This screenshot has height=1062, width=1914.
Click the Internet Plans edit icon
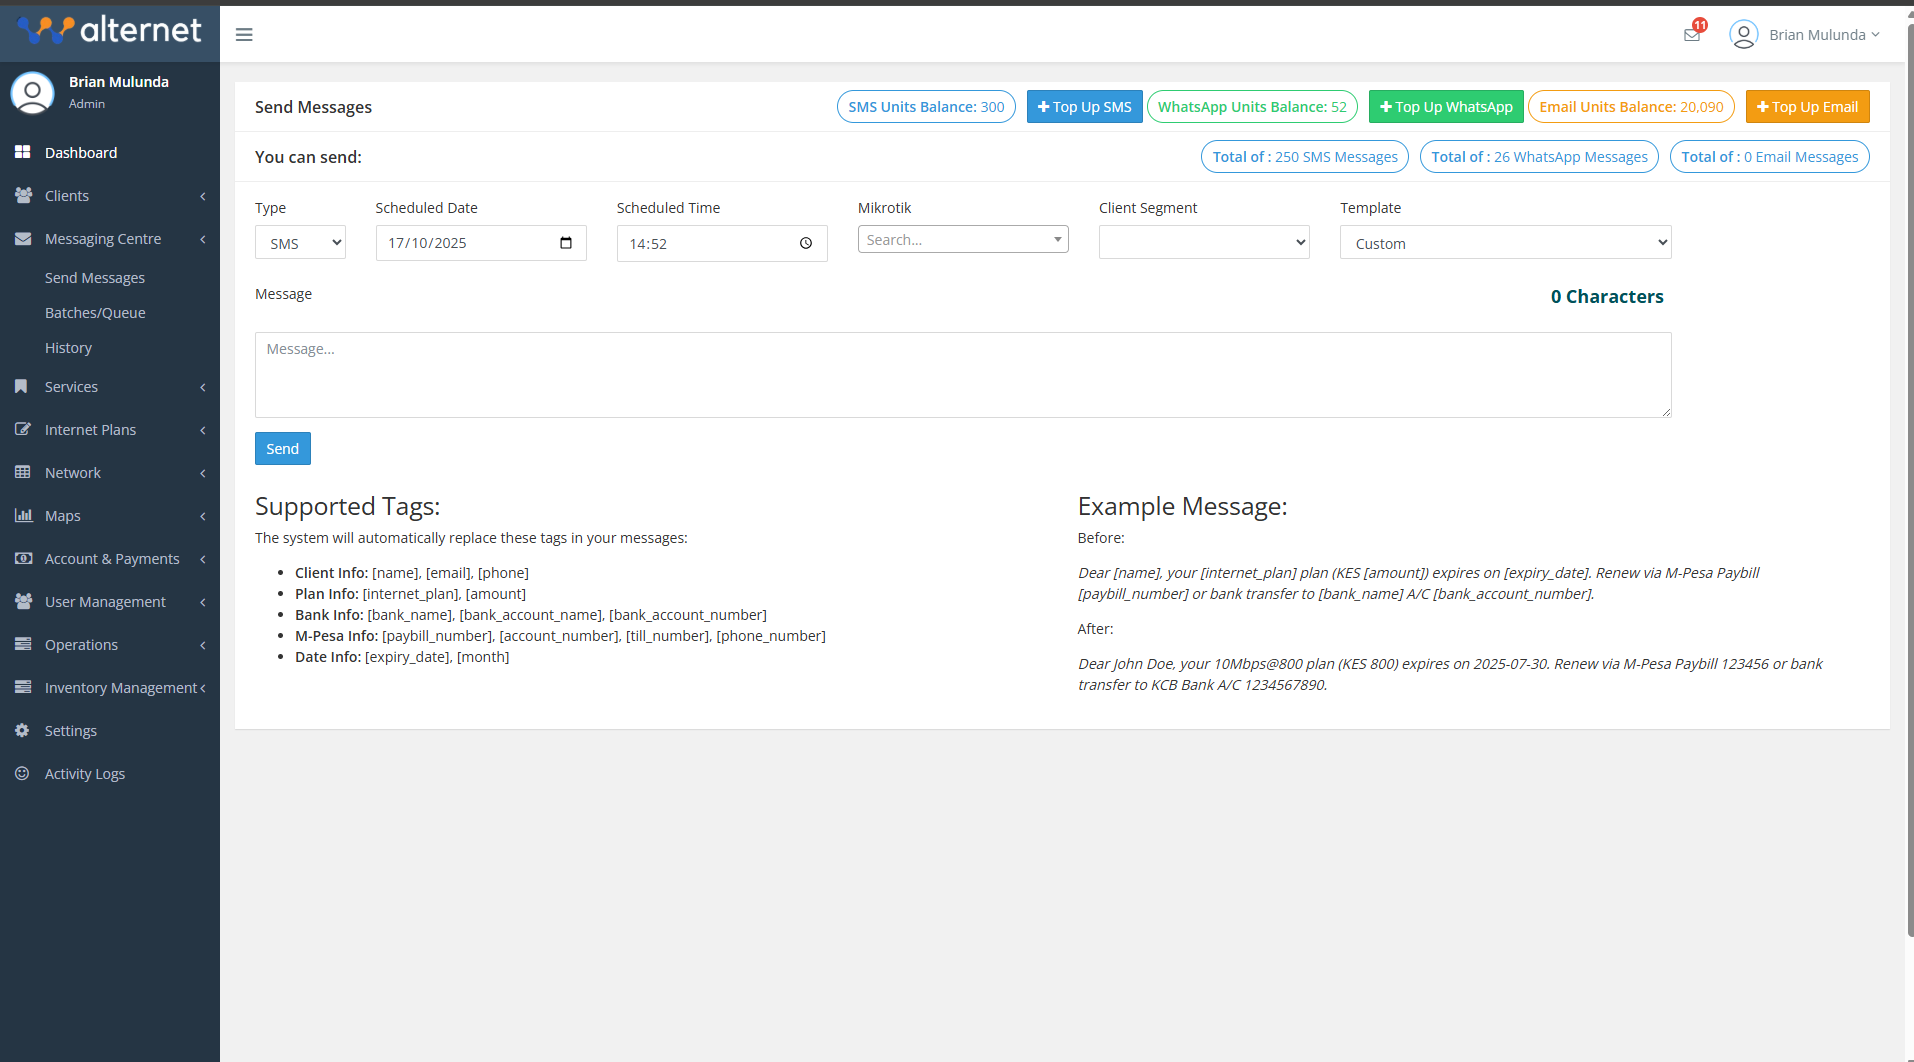pos(23,430)
